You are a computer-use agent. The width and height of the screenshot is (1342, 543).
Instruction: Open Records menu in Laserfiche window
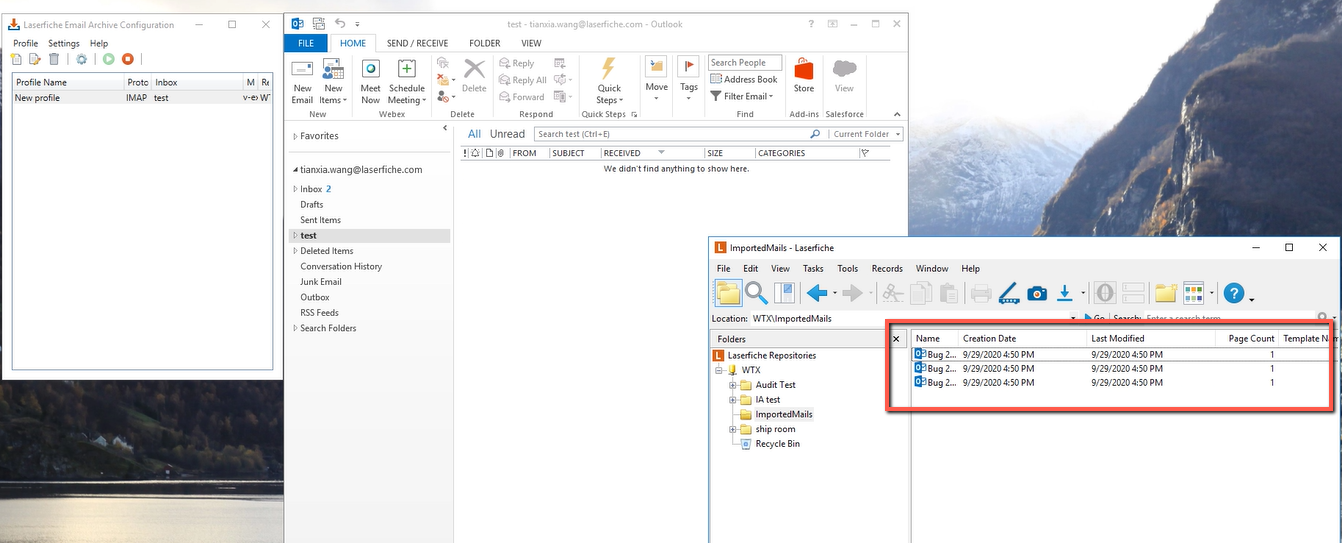tap(887, 269)
